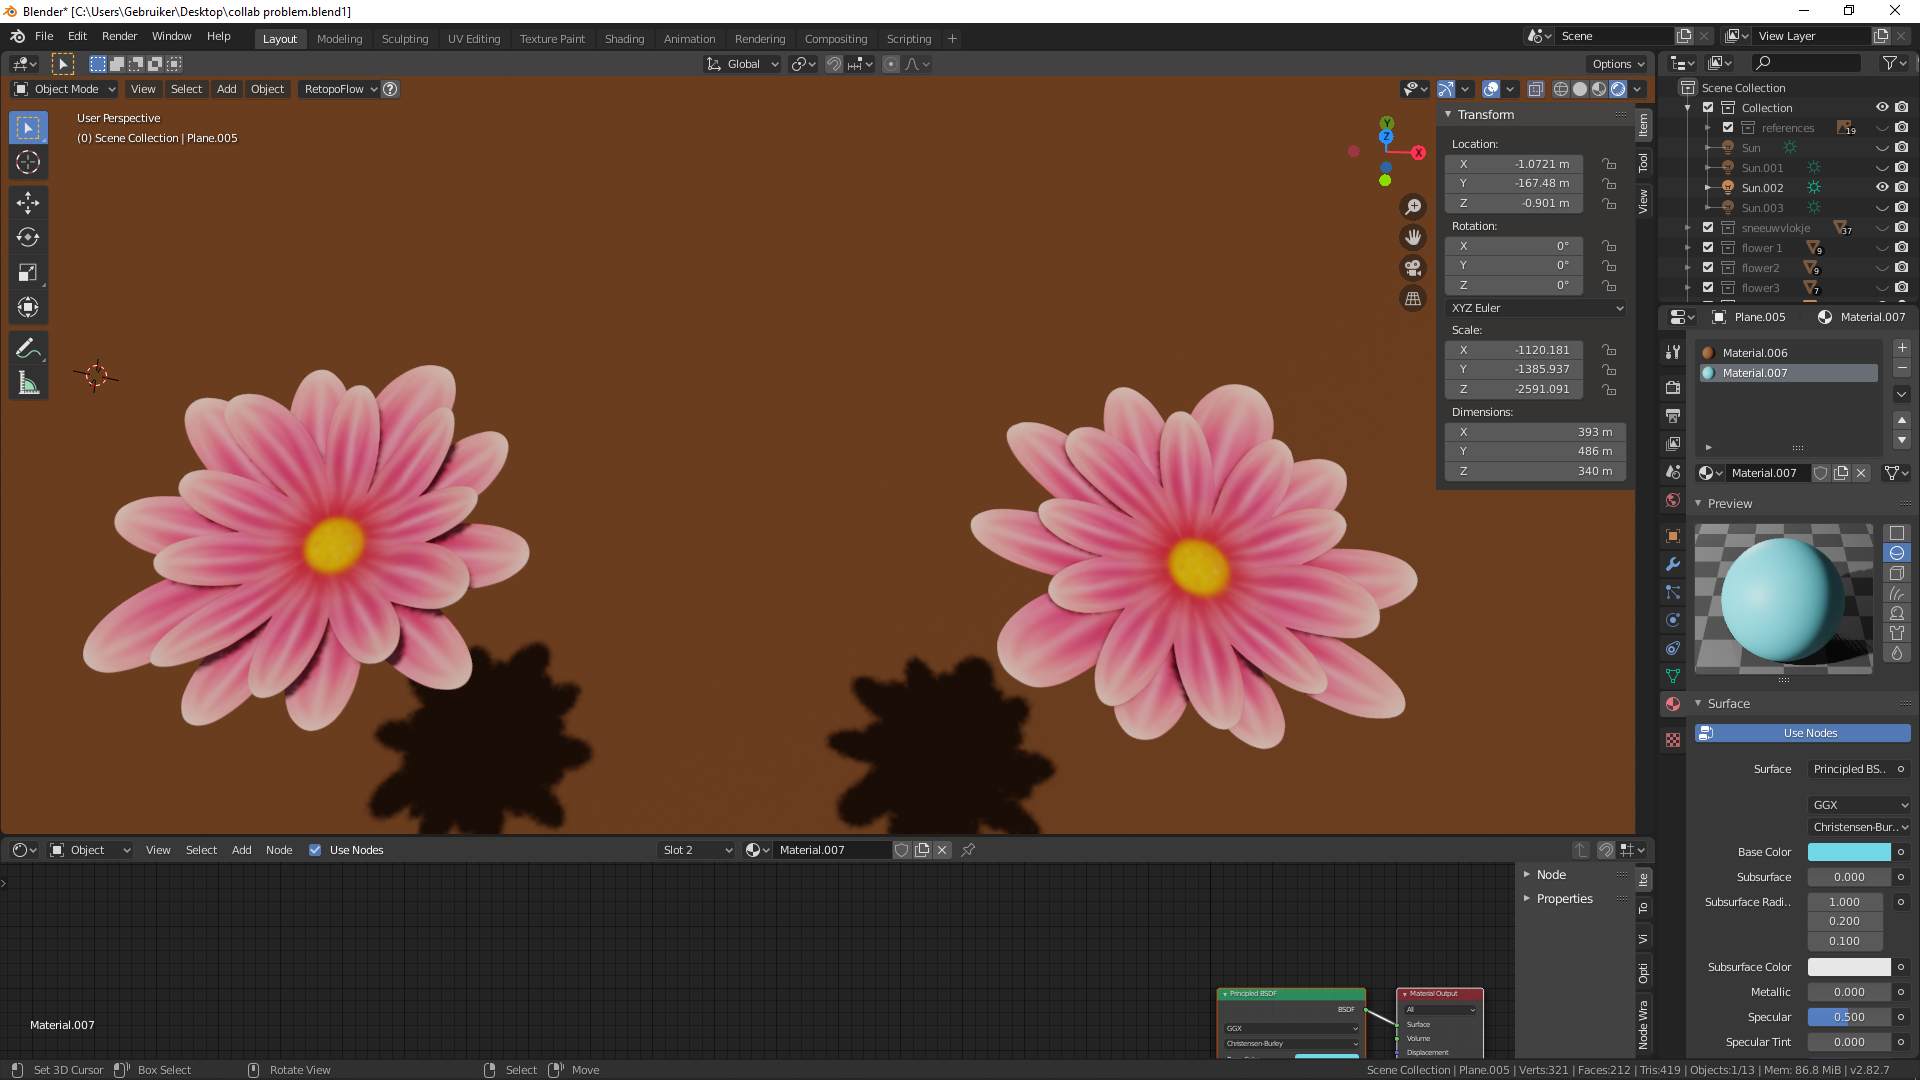Open the Object Mode dropdown
Viewport: 1920px width, 1080px height.
[66, 89]
